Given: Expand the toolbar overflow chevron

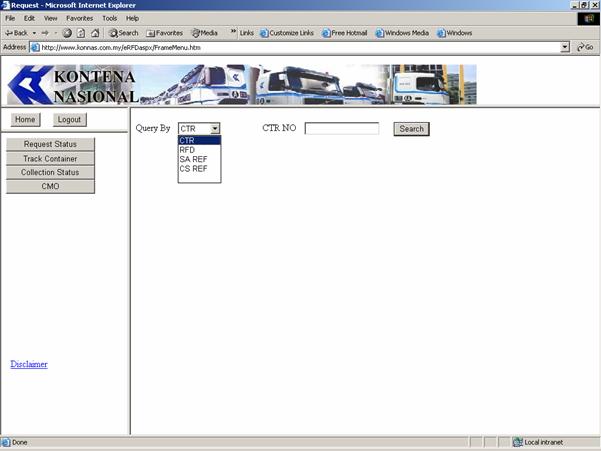Looking at the screenshot, I should [233, 31].
